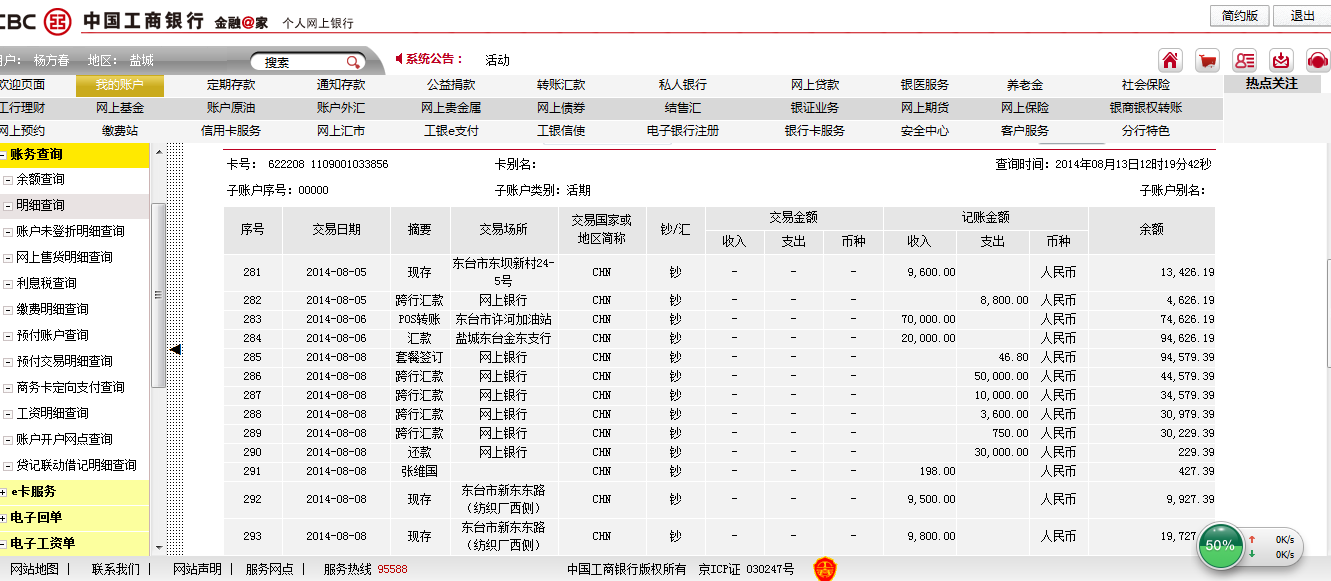Switch to 简约版 simple version
Viewport: 1331px width, 581px height.
pos(1239,16)
